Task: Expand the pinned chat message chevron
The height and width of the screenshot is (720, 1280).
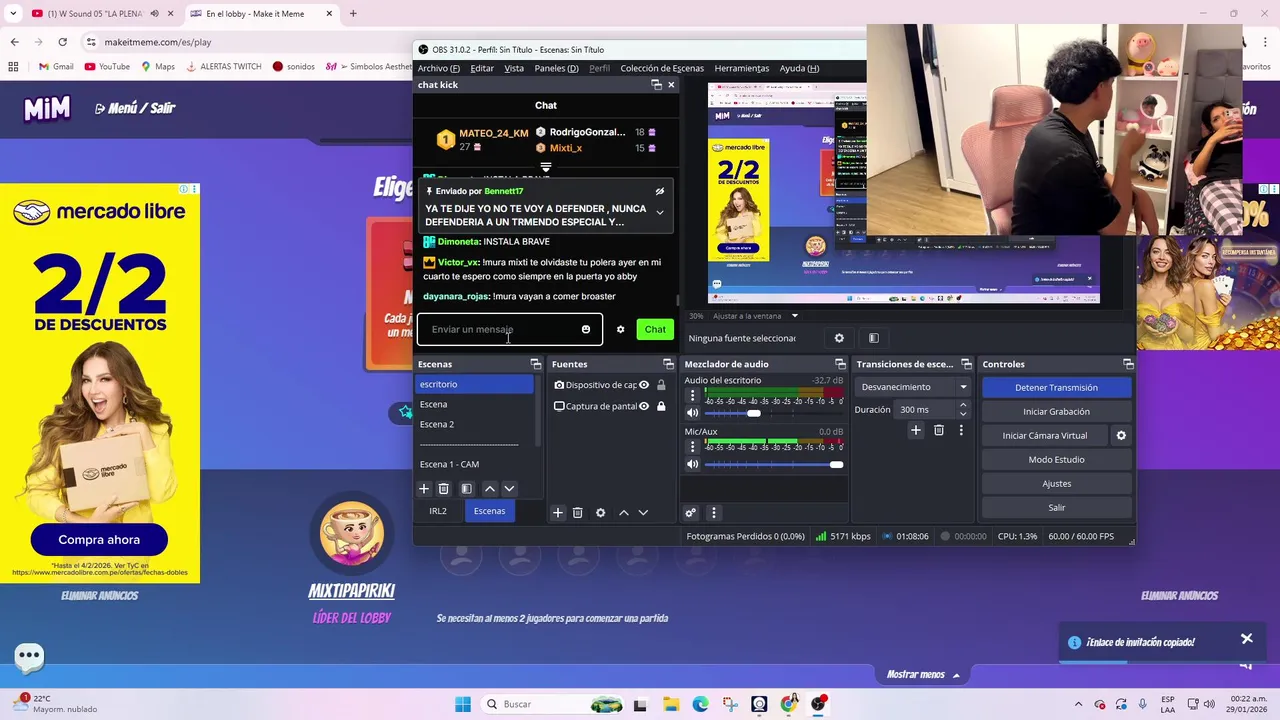Action: coord(659,212)
